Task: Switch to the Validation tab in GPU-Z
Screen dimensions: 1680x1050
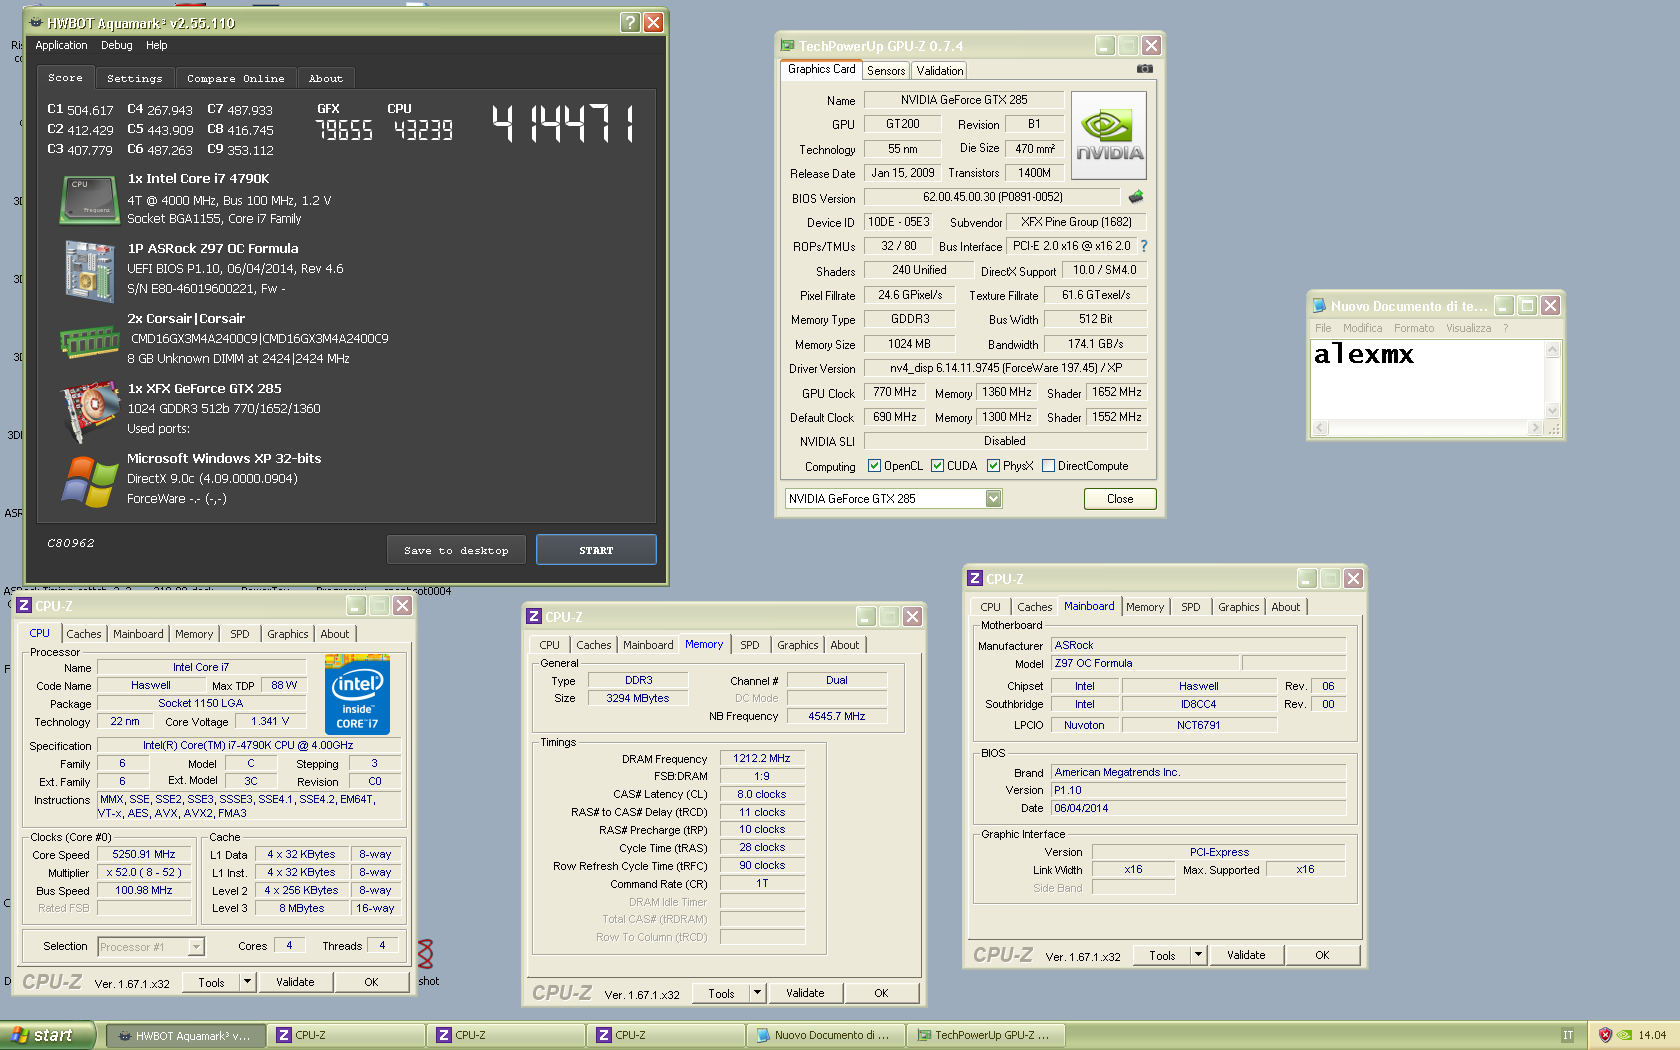Action: point(940,71)
